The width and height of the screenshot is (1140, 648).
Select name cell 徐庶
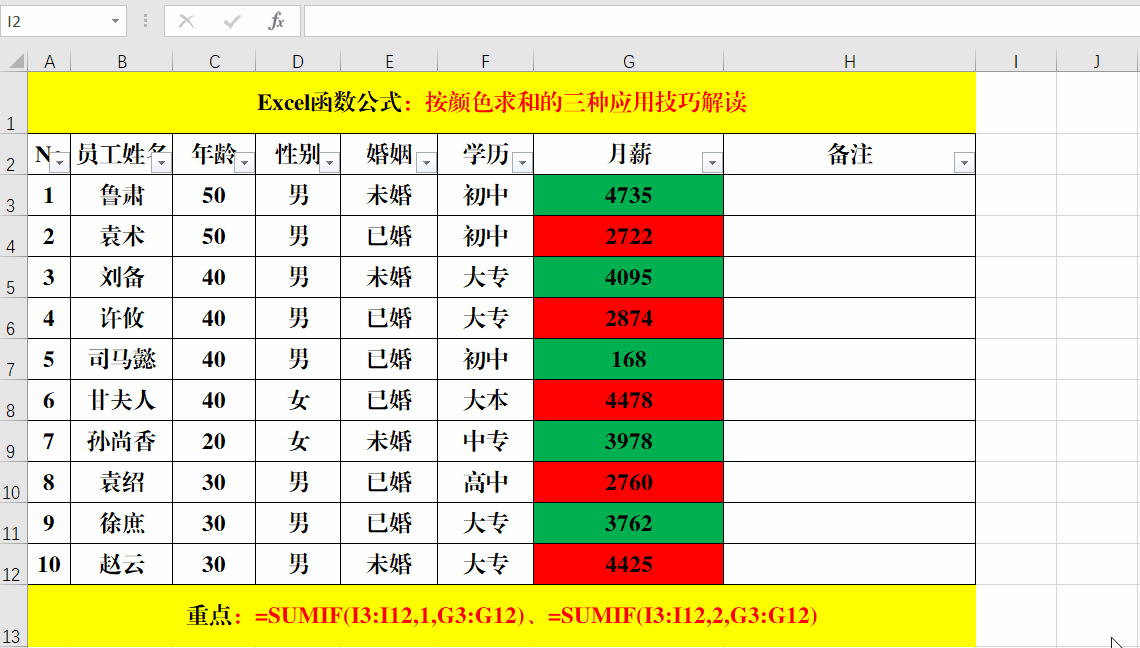(121, 523)
